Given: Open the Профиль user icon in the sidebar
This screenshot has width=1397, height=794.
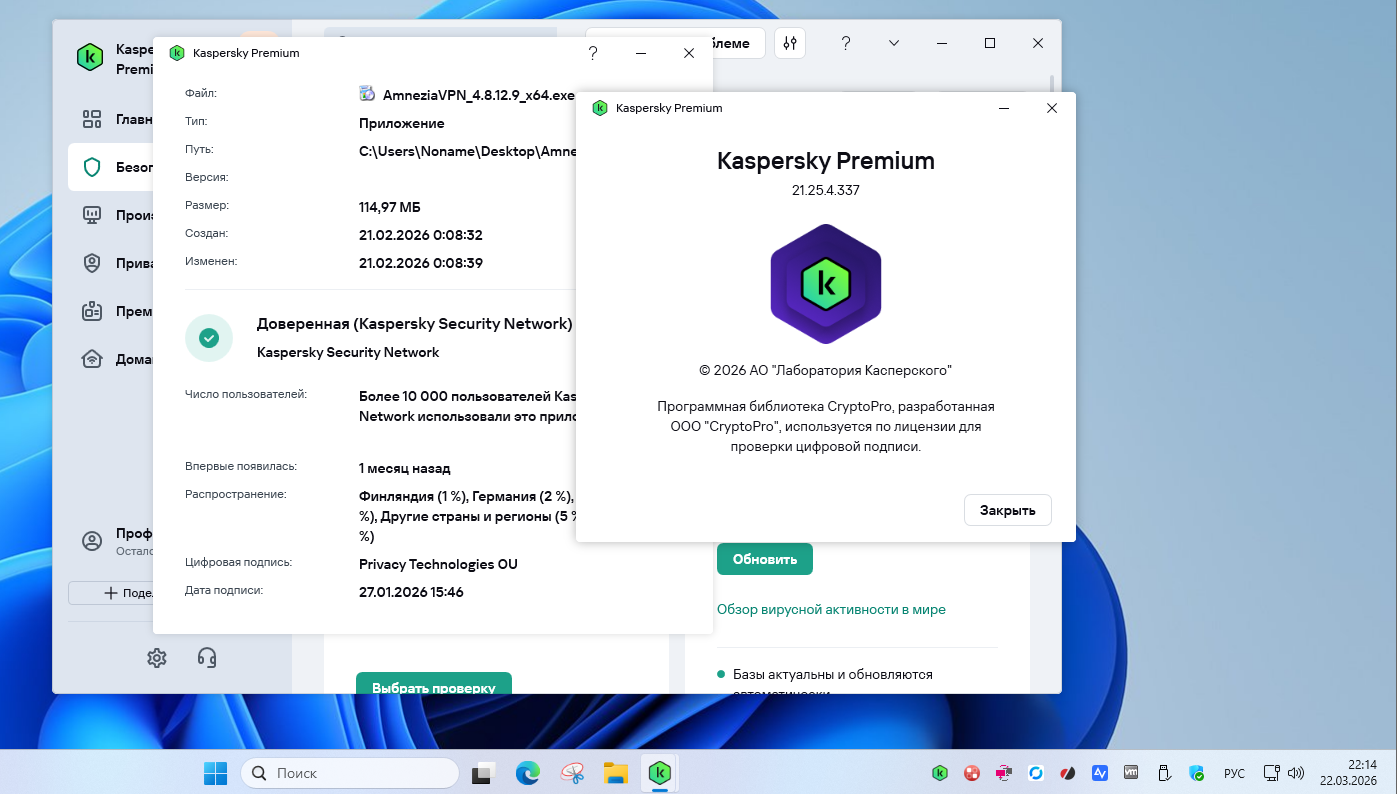Looking at the screenshot, I should tap(92, 541).
